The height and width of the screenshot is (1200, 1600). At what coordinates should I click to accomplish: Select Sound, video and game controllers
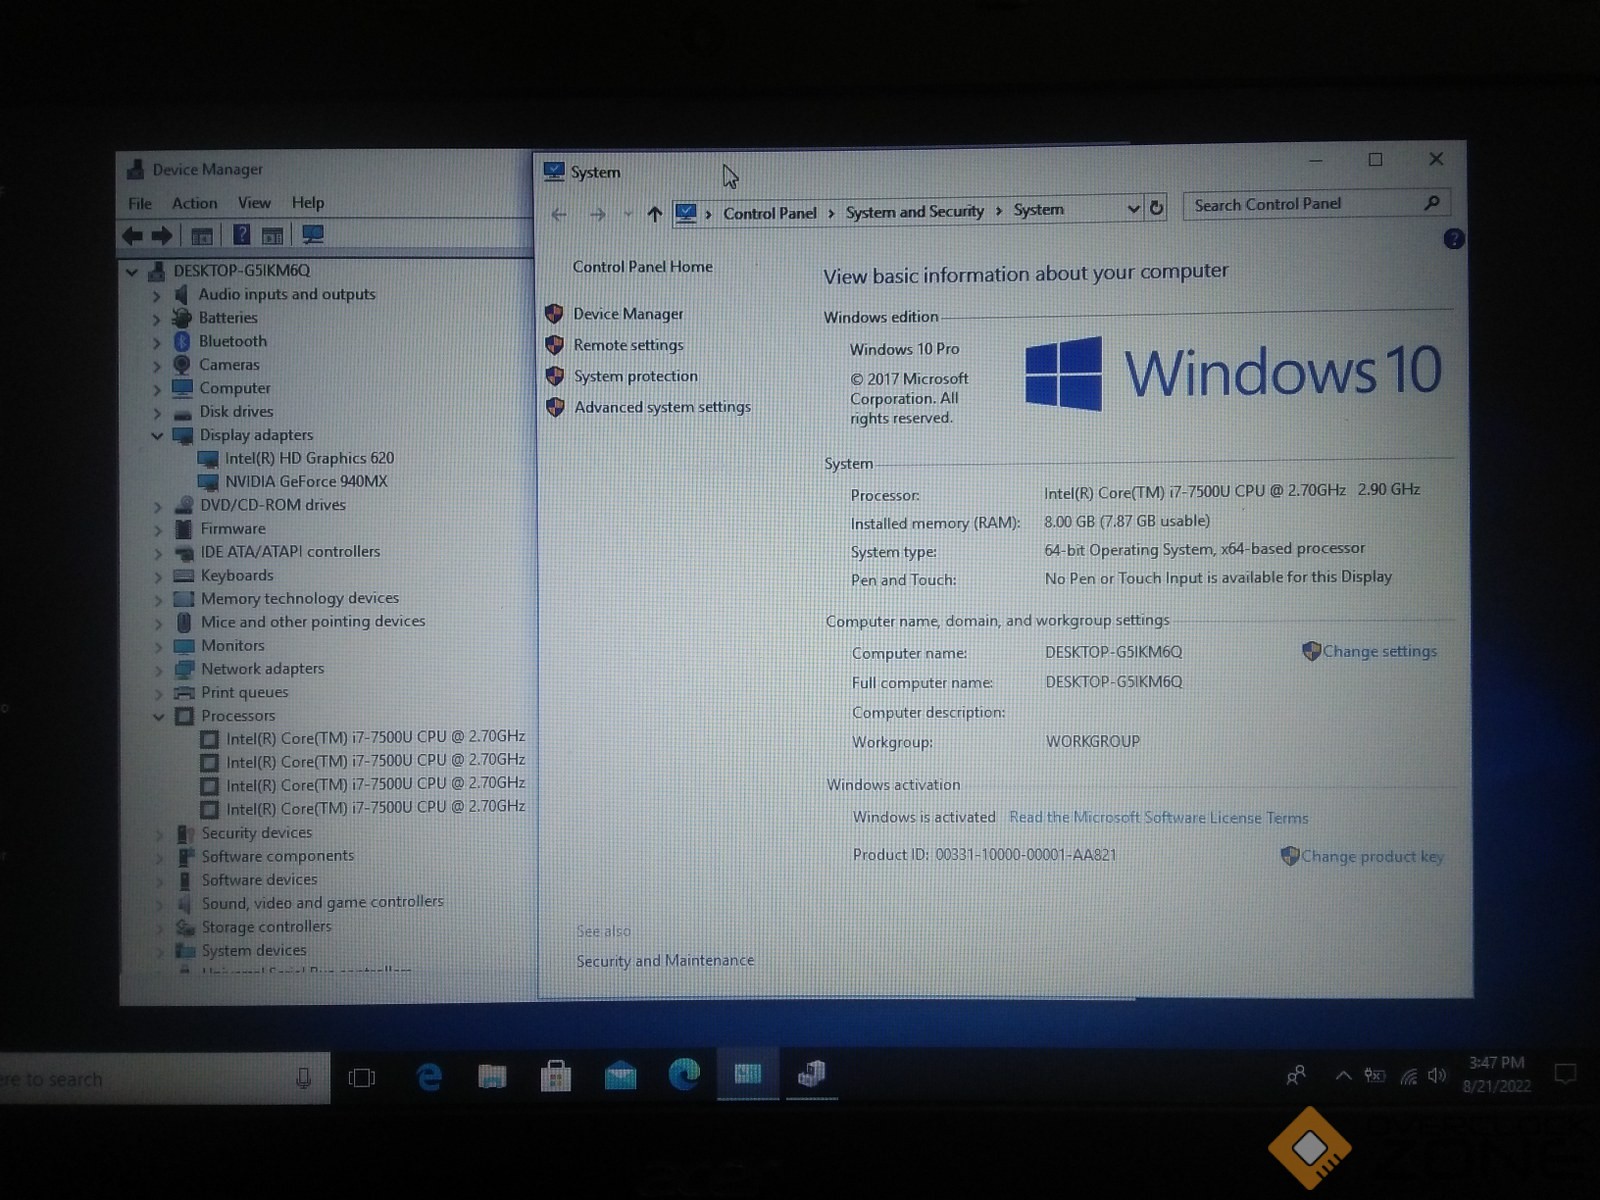tap(322, 902)
